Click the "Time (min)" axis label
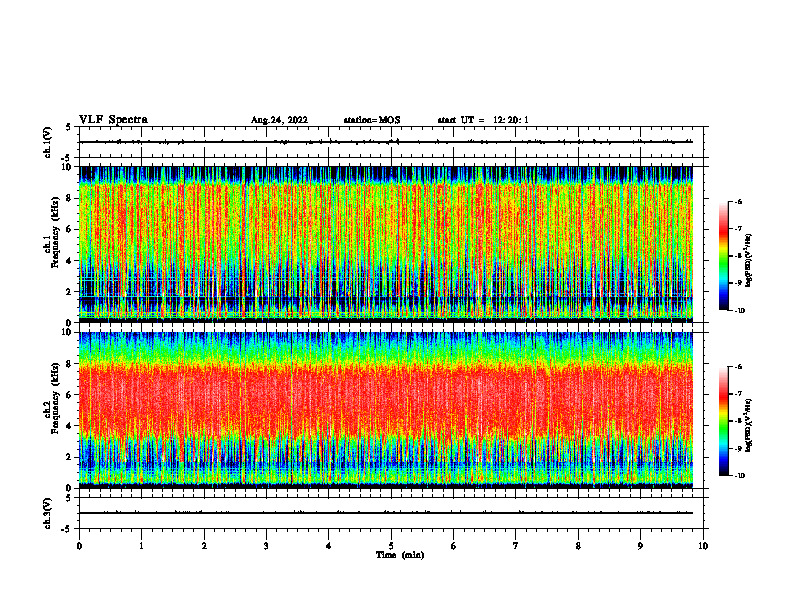 400,555
